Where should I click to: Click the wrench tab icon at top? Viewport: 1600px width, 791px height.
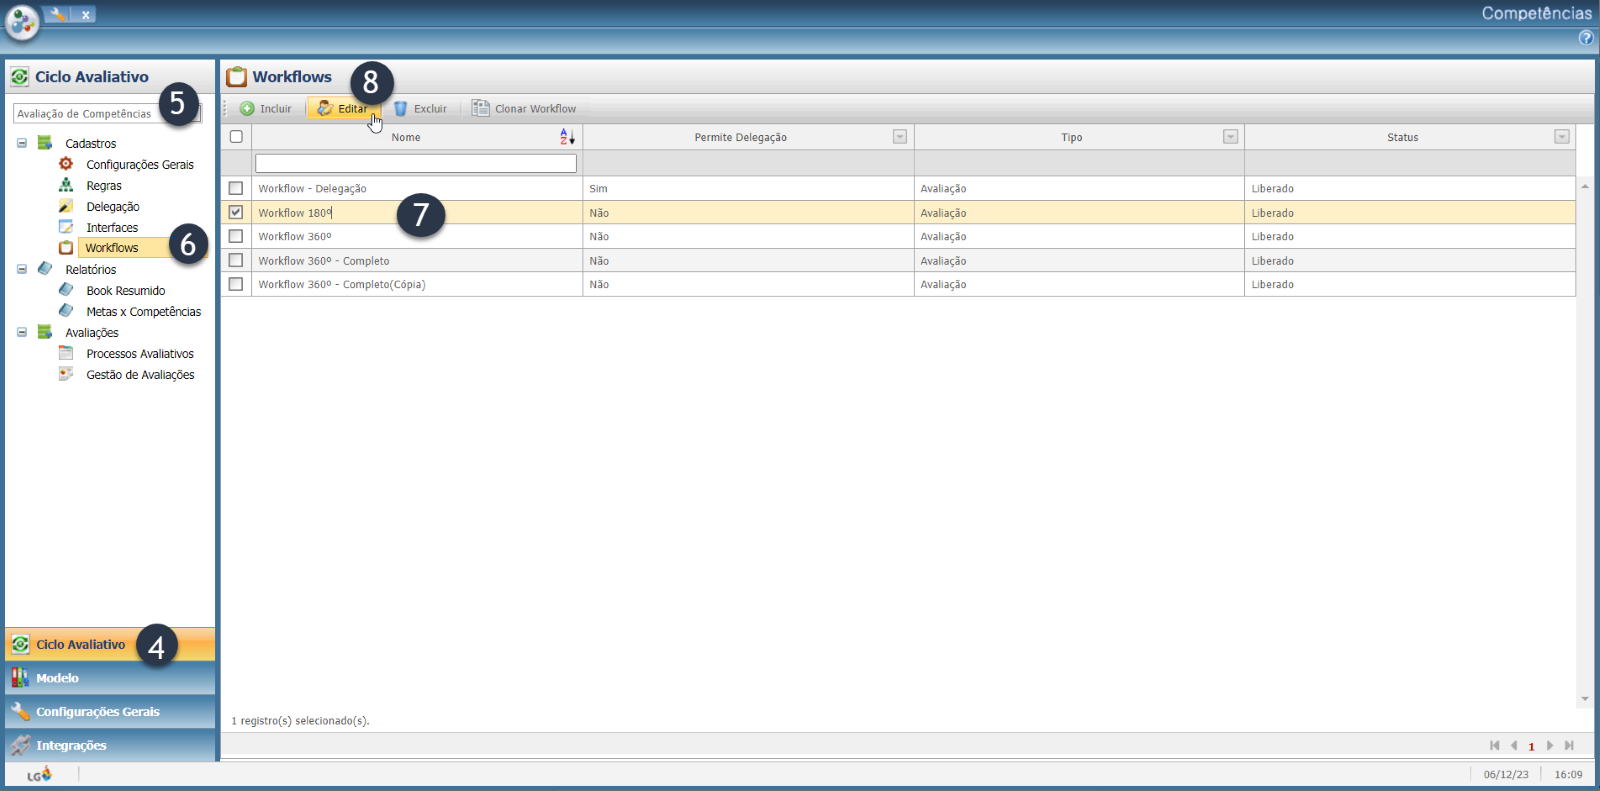57,14
